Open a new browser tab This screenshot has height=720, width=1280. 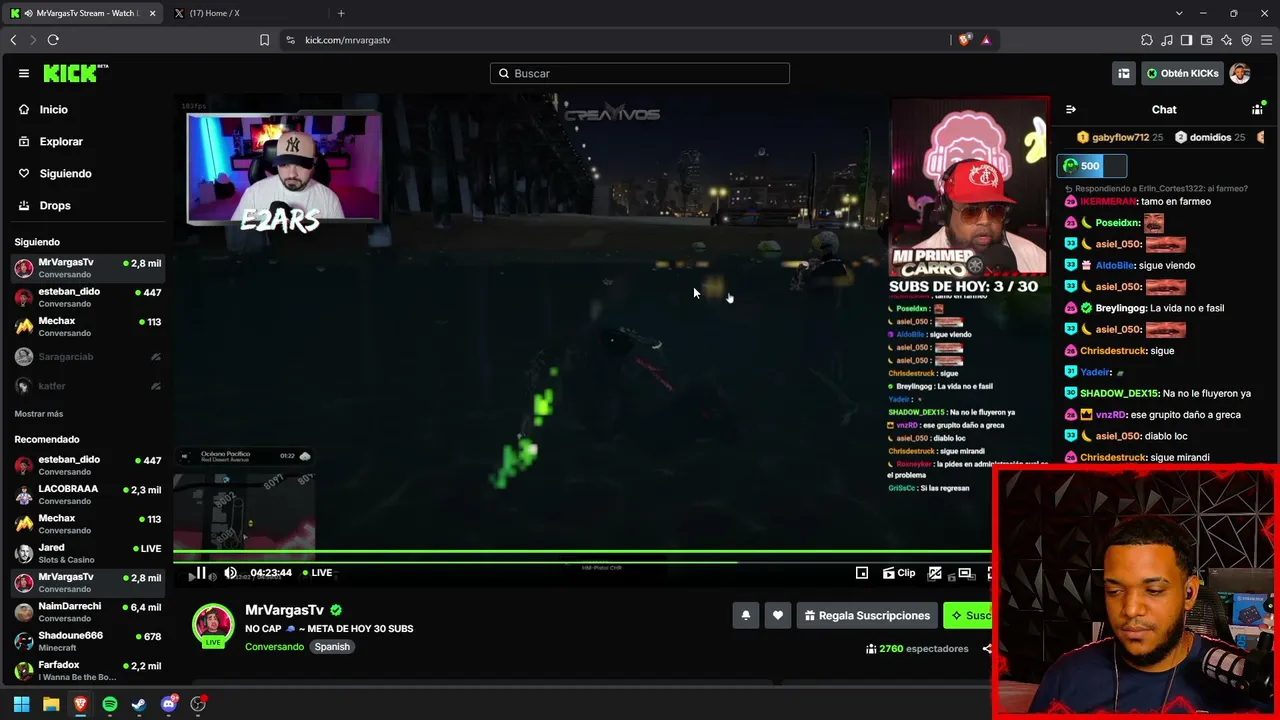pos(341,13)
